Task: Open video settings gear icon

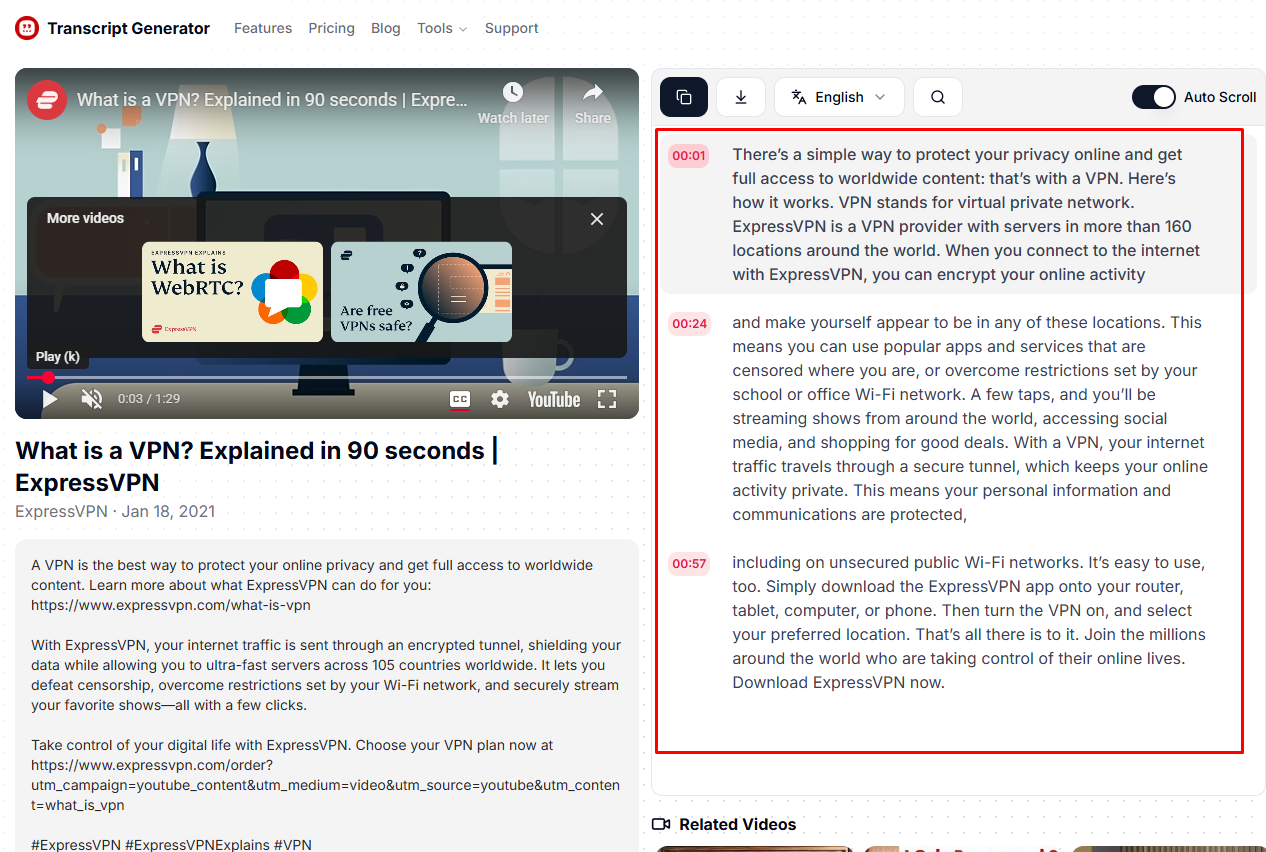Action: pyautogui.click(x=500, y=399)
